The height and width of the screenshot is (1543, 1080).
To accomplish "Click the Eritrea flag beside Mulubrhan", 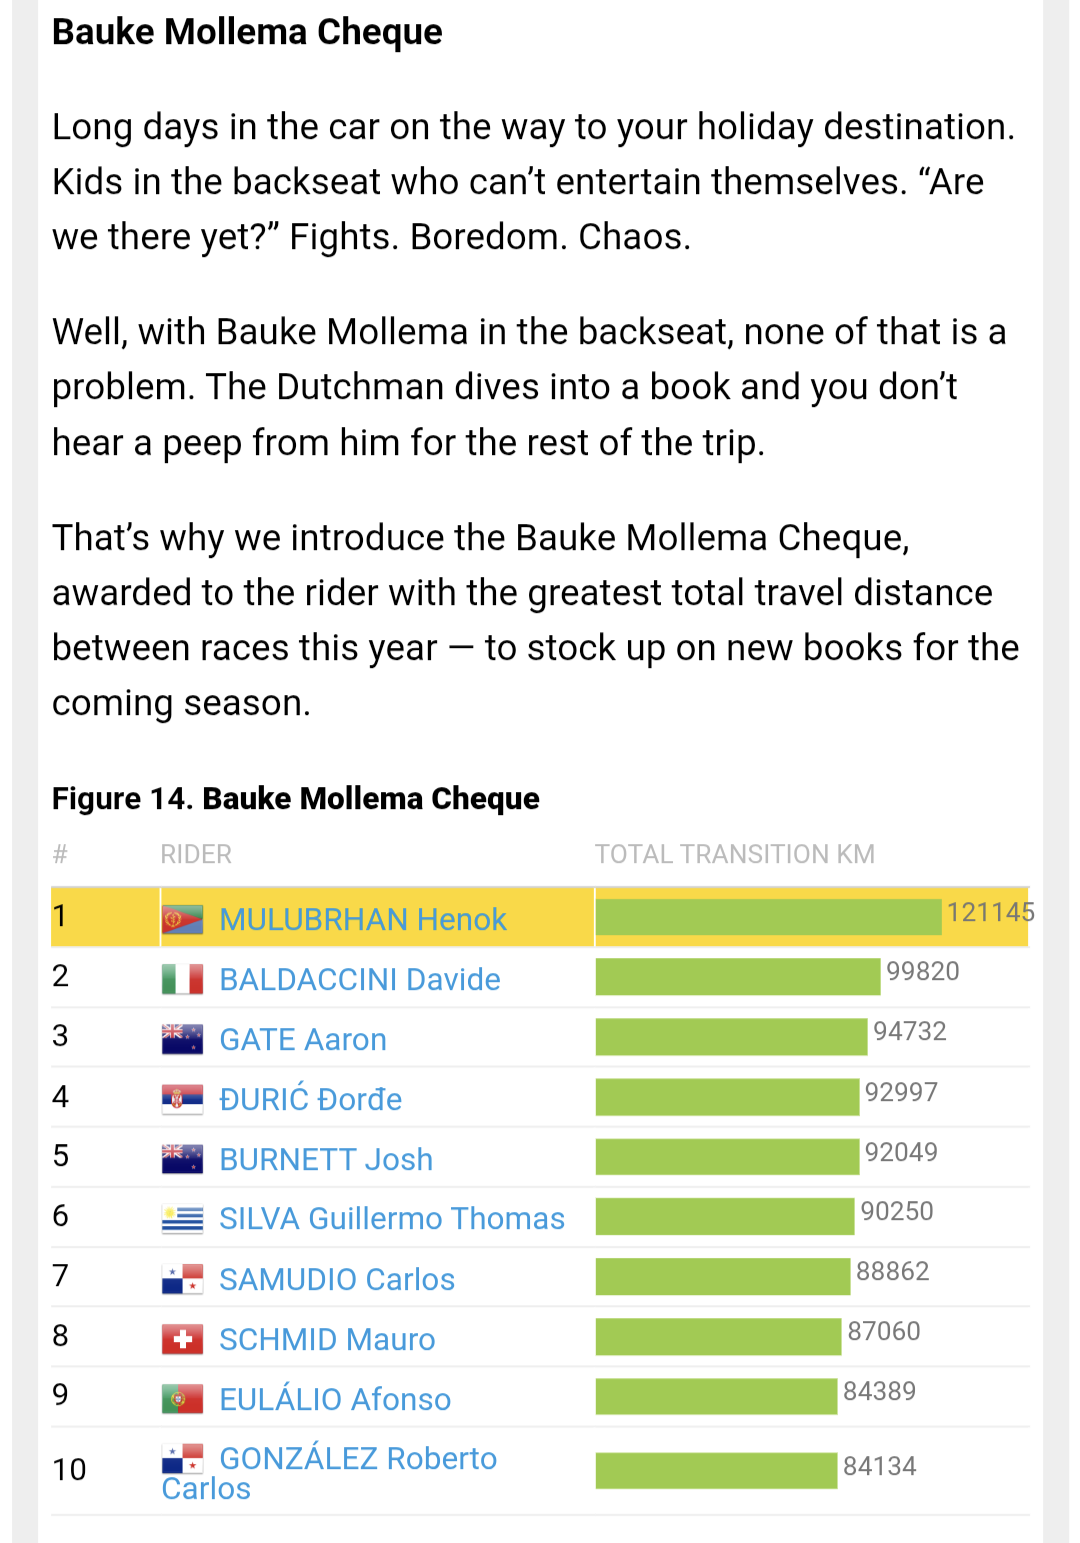I will [182, 919].
